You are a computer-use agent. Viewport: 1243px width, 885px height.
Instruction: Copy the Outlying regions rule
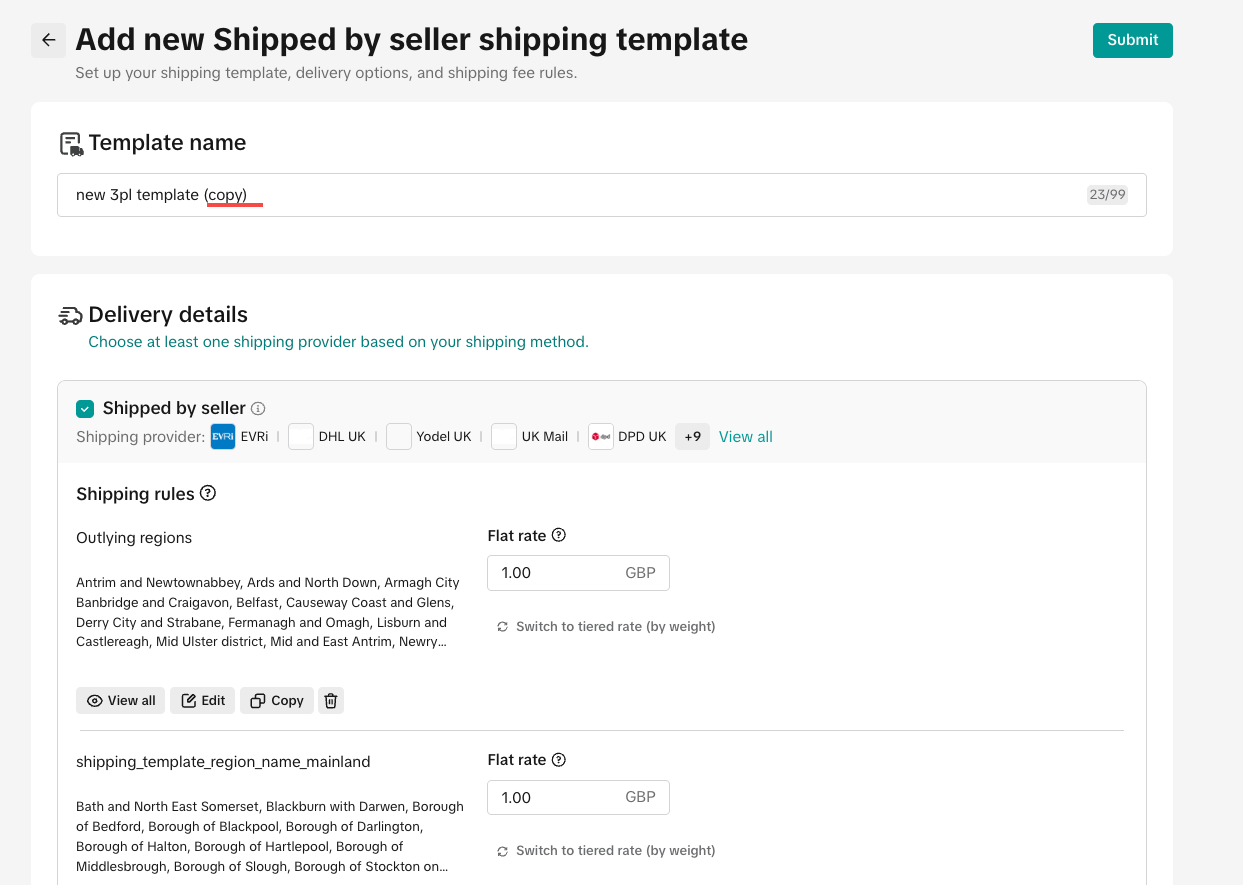click(277, 701)
